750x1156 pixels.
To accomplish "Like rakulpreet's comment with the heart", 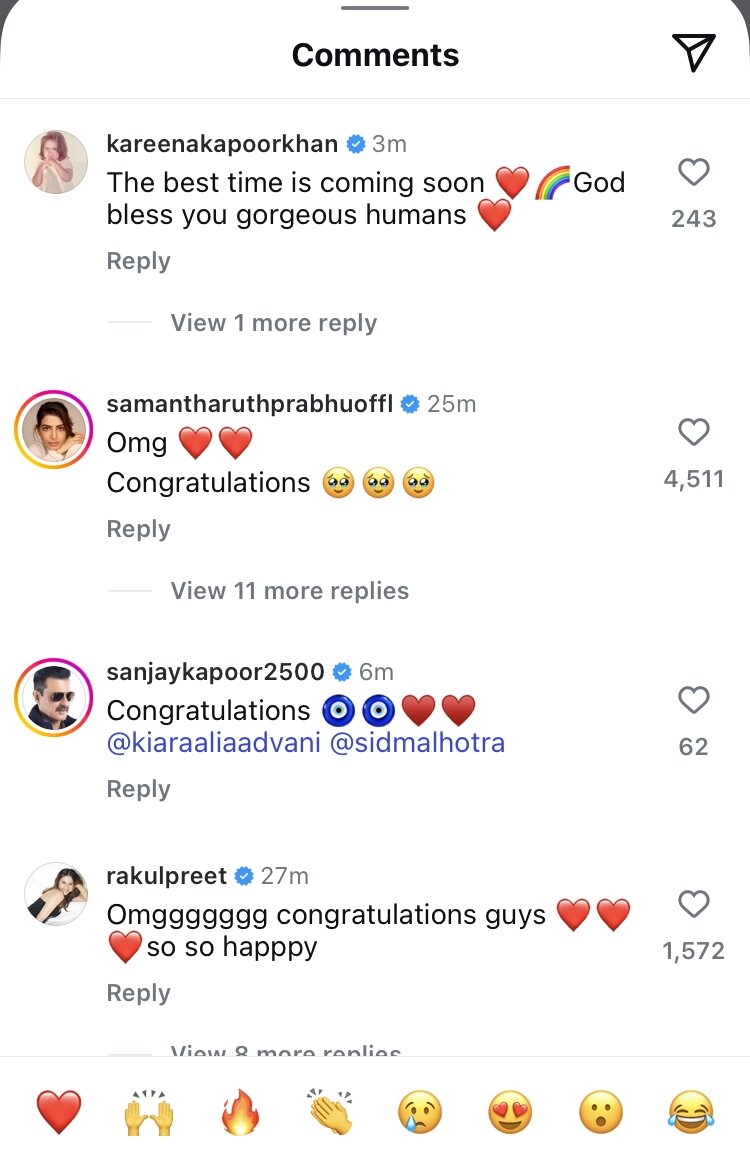I will pyautogui.click(x=693, y=904).
